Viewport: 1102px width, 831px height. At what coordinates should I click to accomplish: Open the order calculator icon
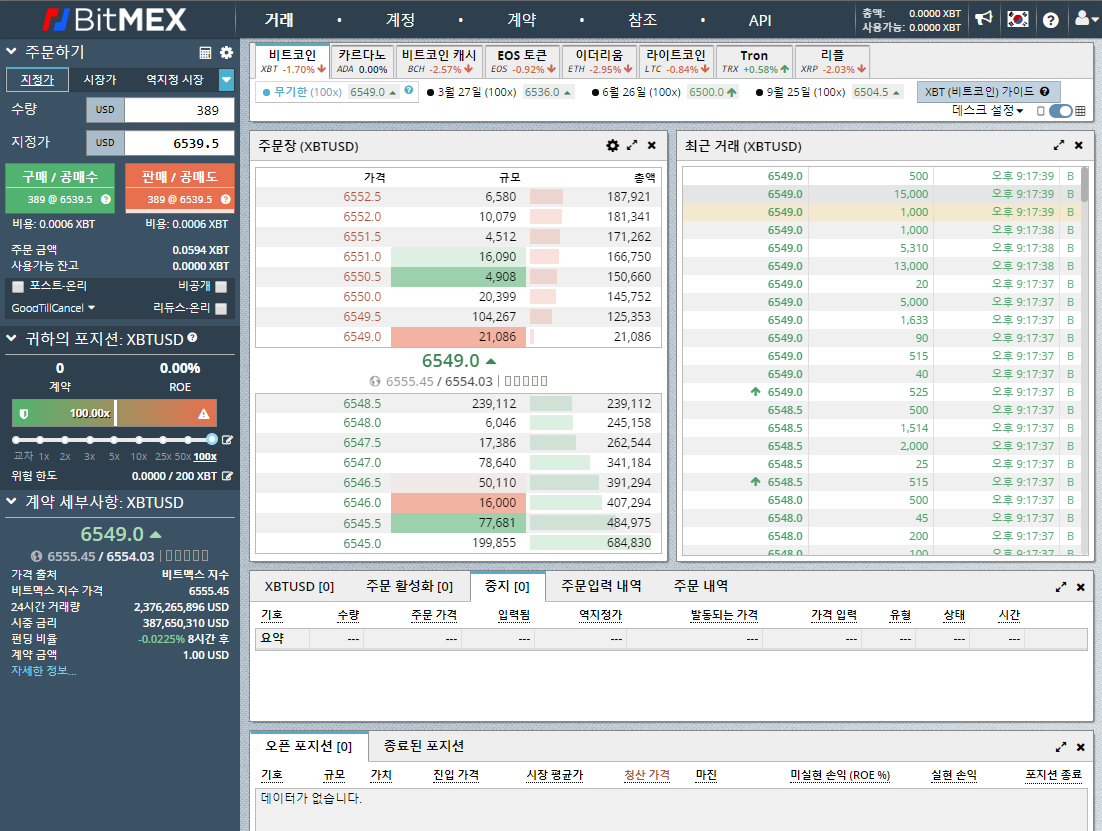click(205, 53)
